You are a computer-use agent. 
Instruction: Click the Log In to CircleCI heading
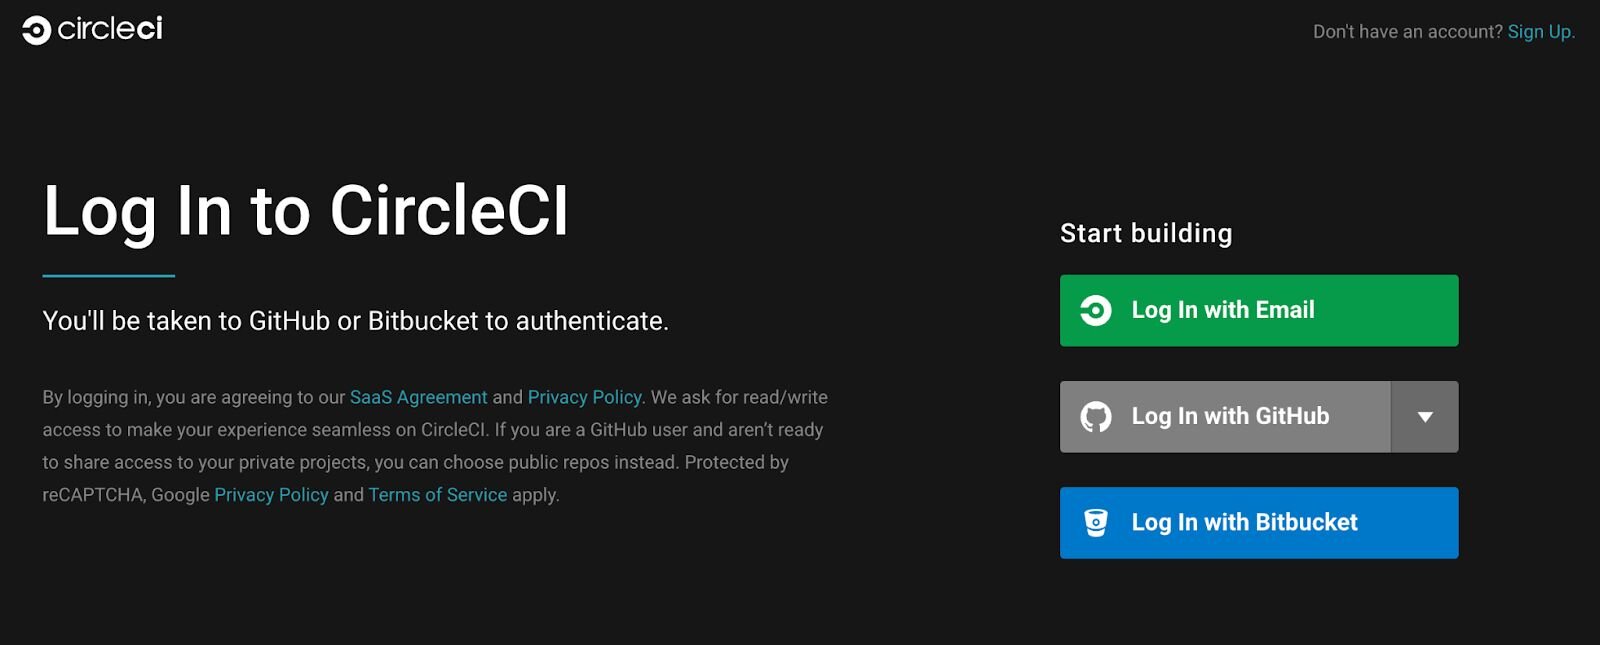[306, 211]
